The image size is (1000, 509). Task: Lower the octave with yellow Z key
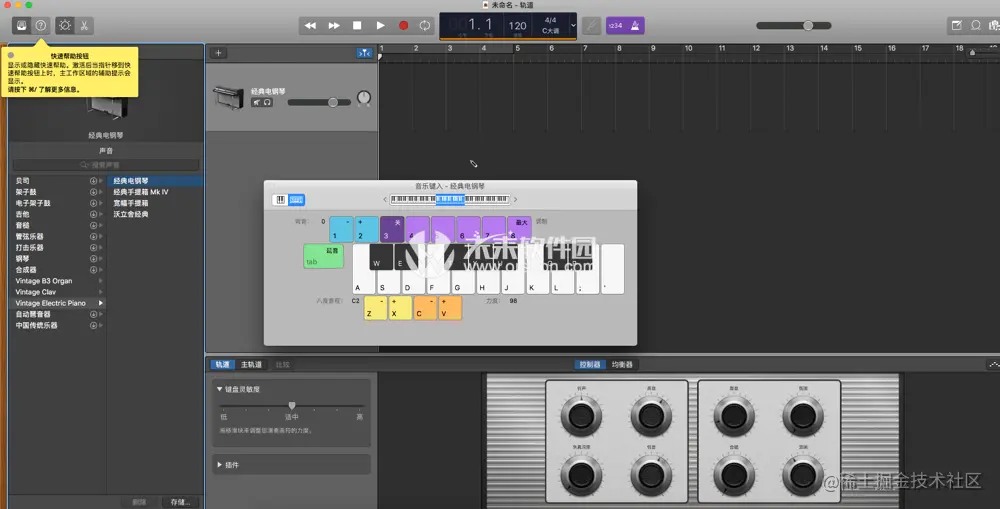click(376, 307)
